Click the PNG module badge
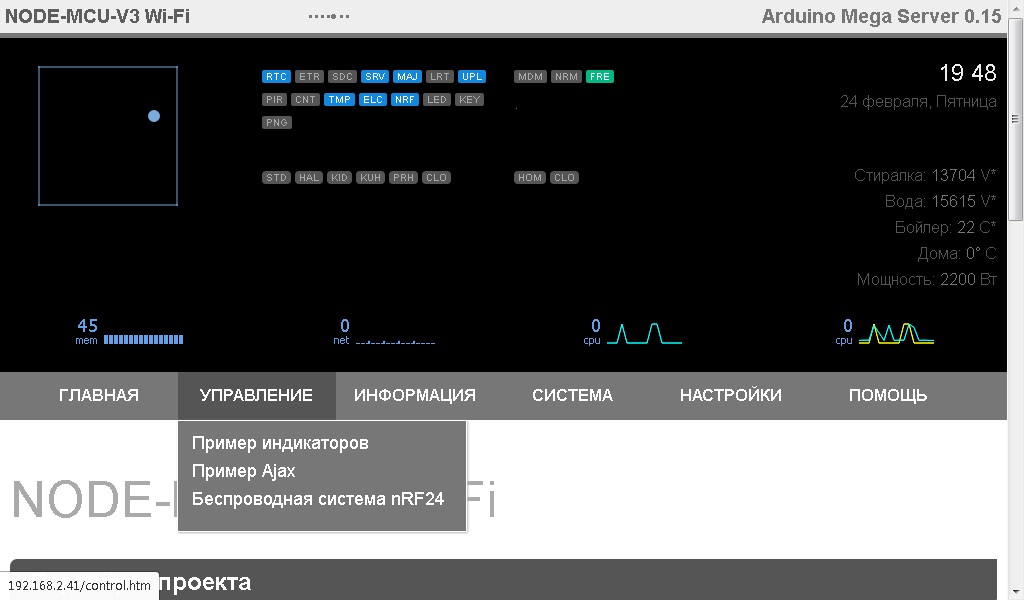 click(277, 122)
